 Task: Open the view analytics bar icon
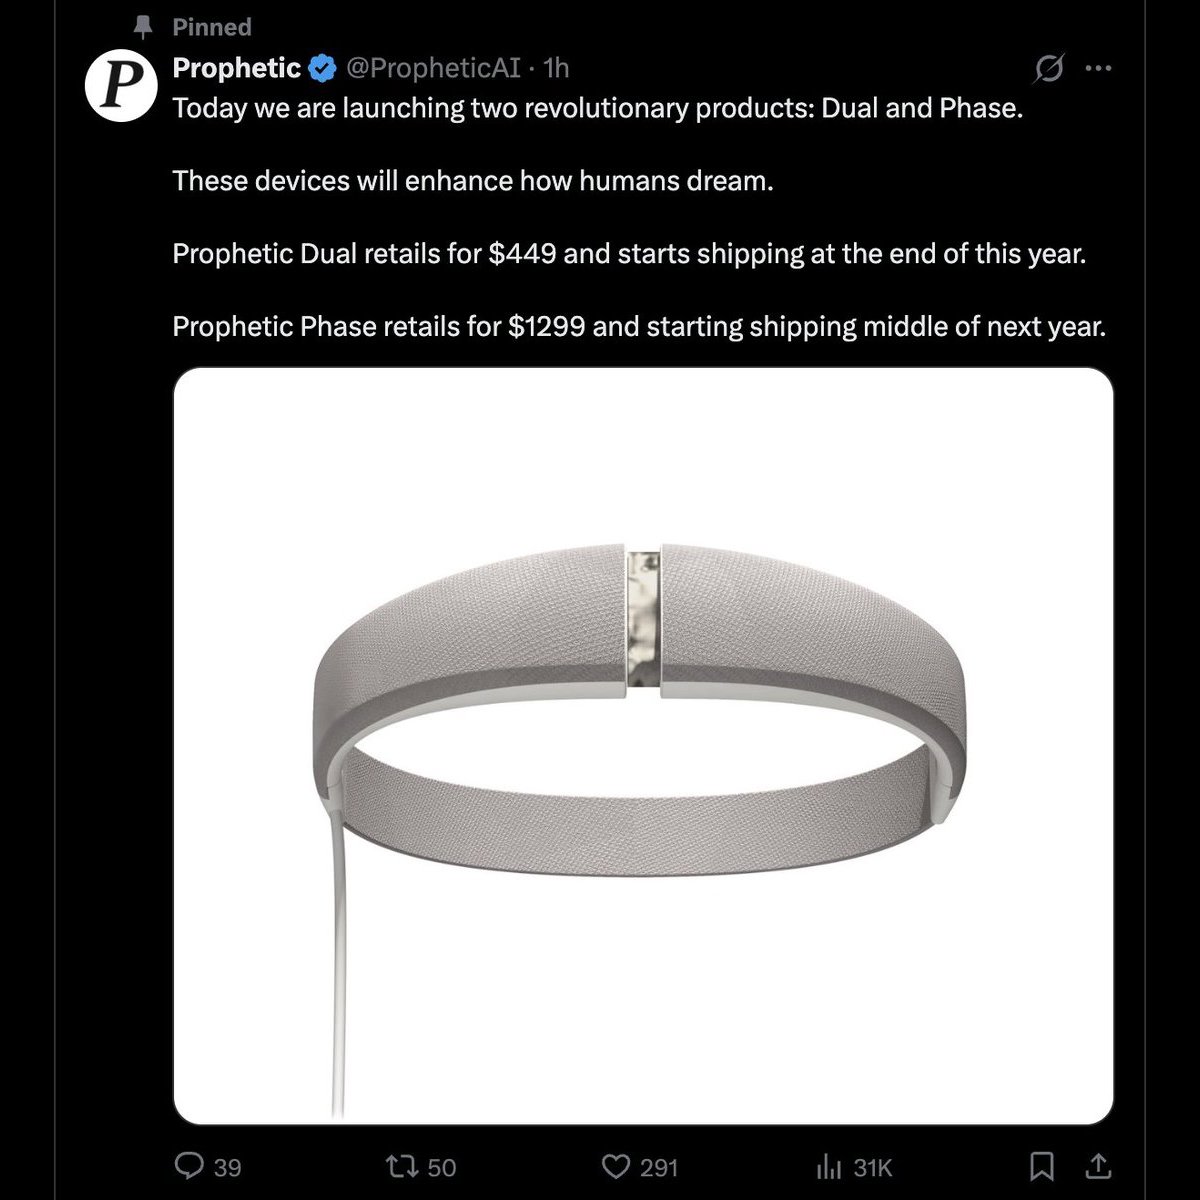[x=831, y=1166]
